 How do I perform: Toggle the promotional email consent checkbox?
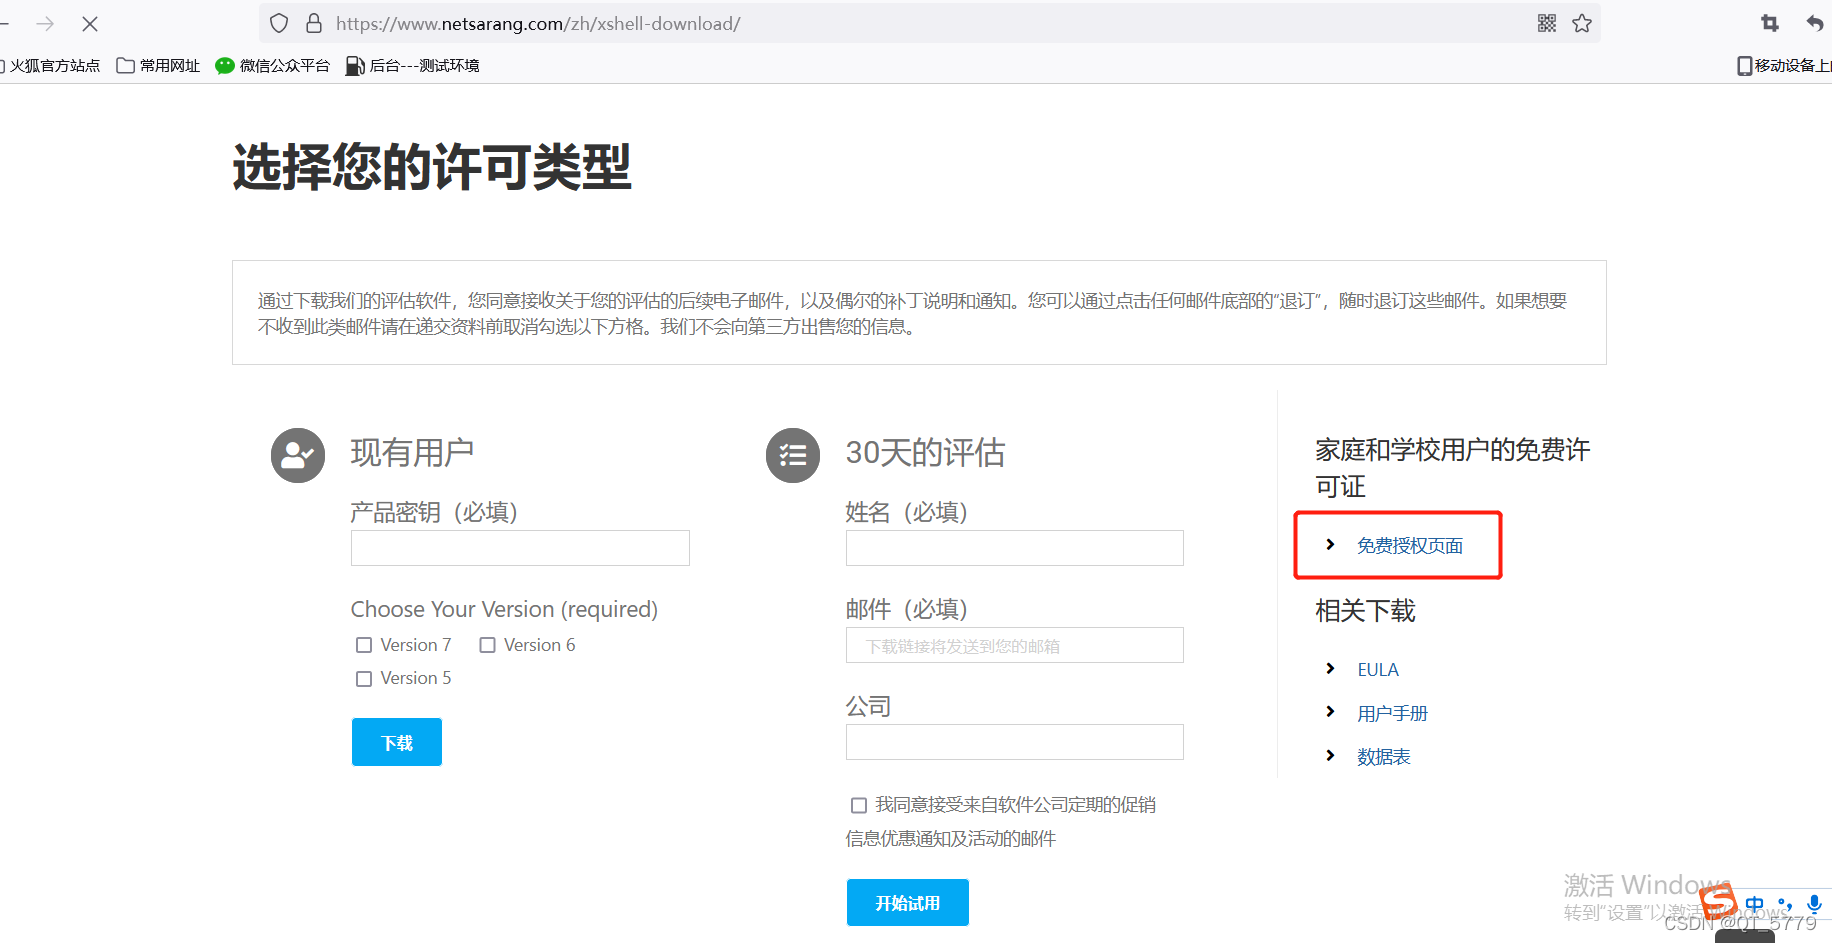pyautogui.click(x=859, y=805)
